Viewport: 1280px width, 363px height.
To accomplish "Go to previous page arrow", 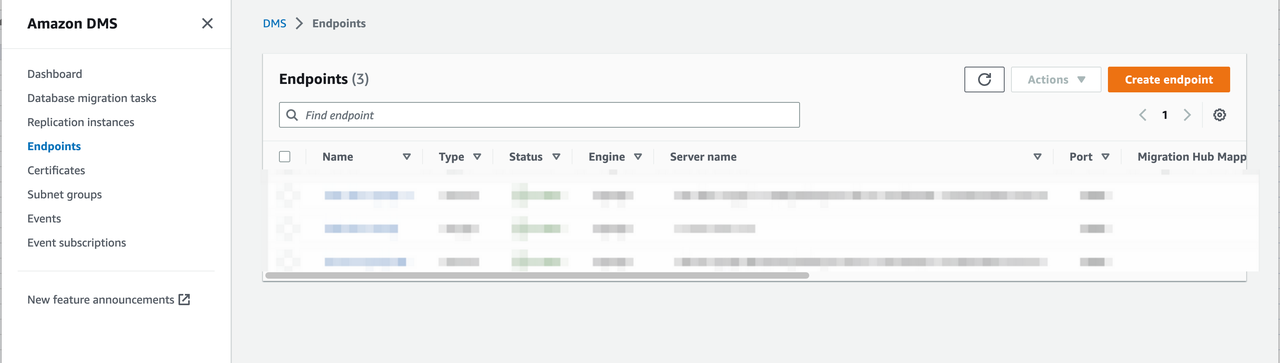I will coord(1143,115).
